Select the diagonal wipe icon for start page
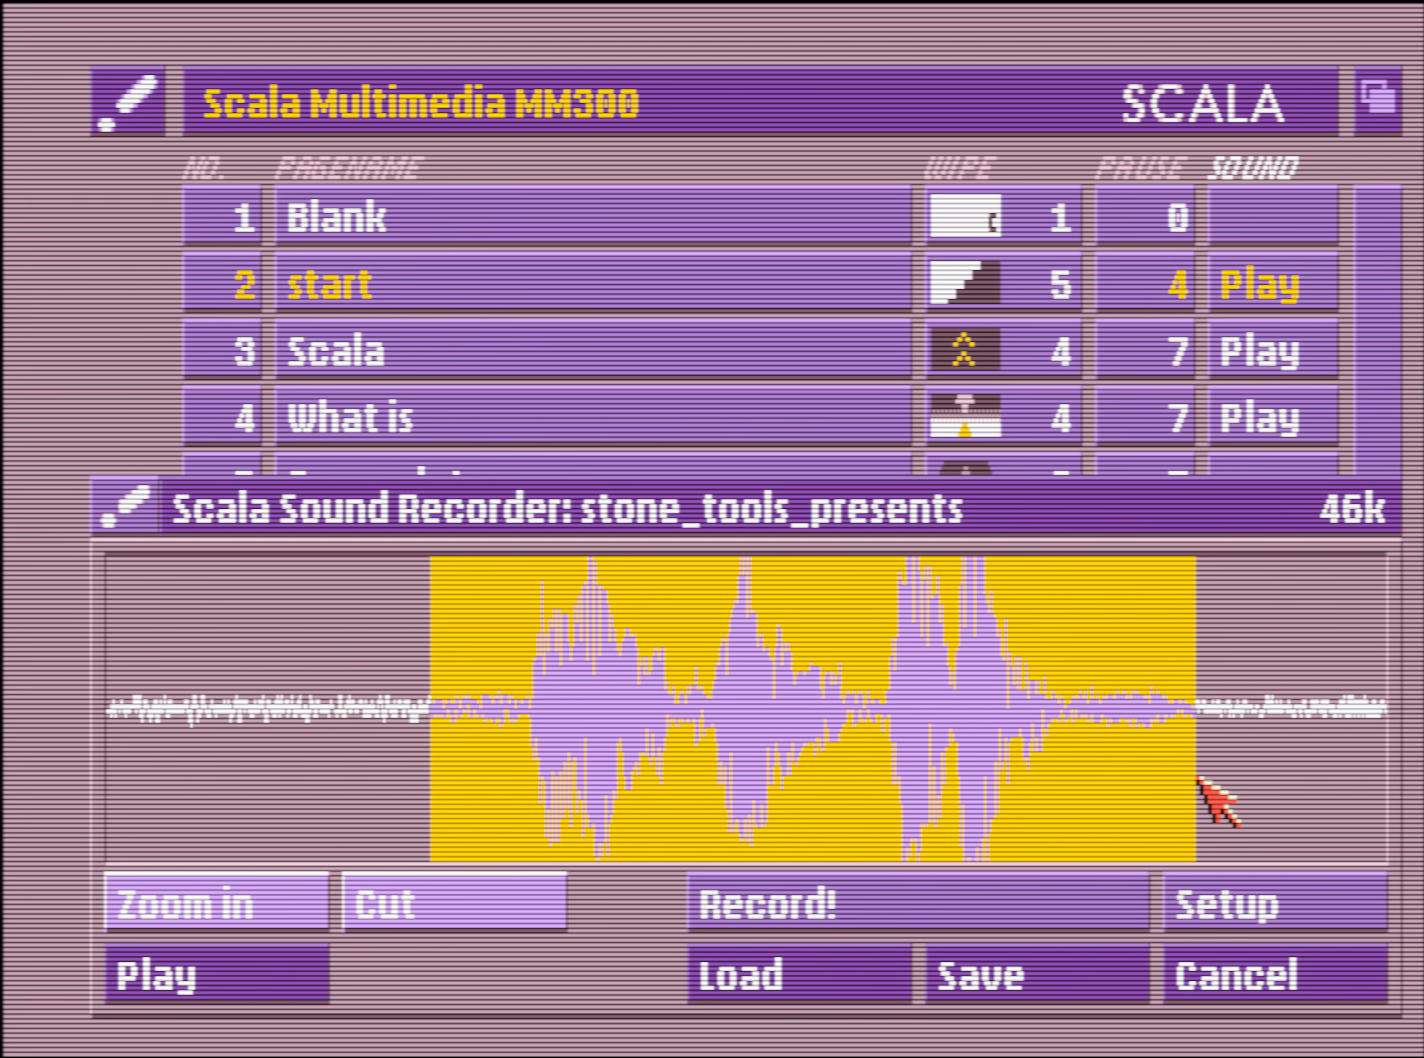The image size is (1424, 1058). coord(964,284)
